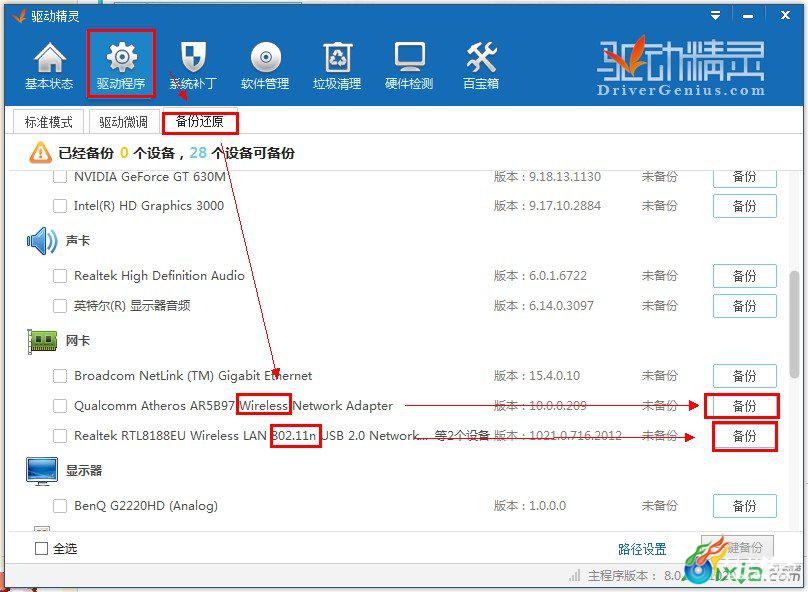Switch to 驱动微调 tab
This screenshot has height=592, width=808.
(124, 122)
